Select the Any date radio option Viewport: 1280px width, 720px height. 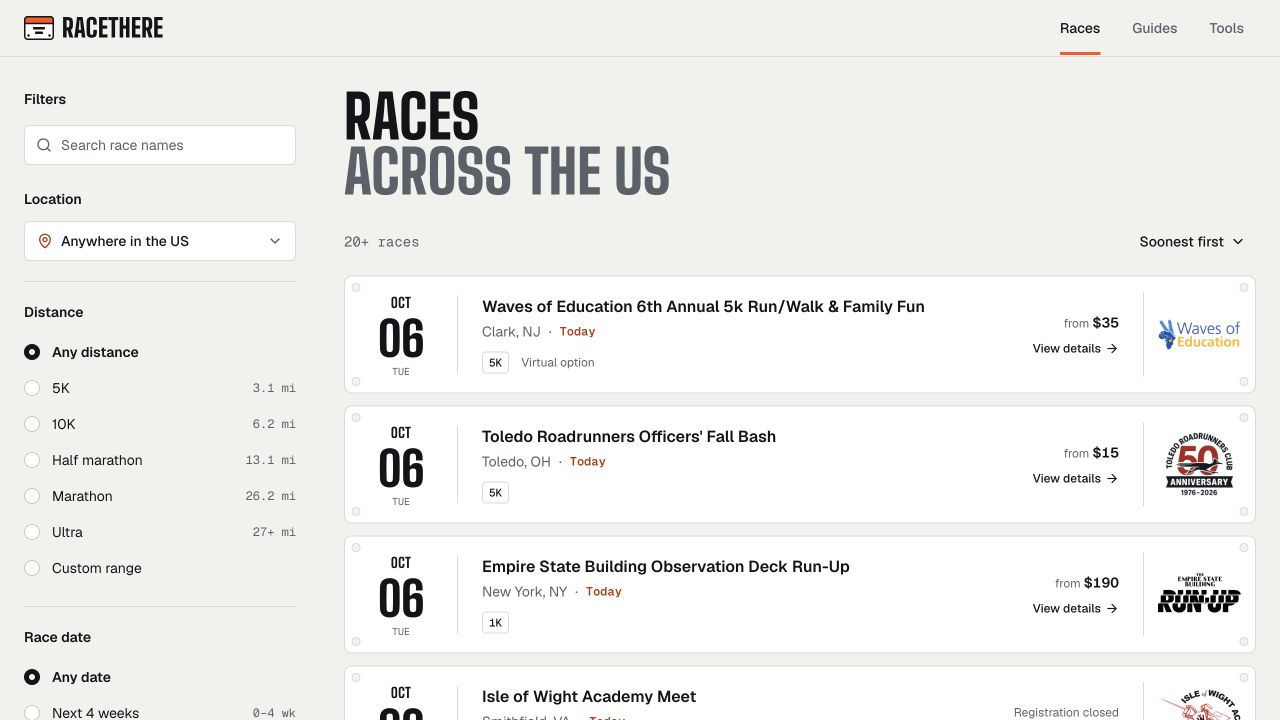coord(32,677)
